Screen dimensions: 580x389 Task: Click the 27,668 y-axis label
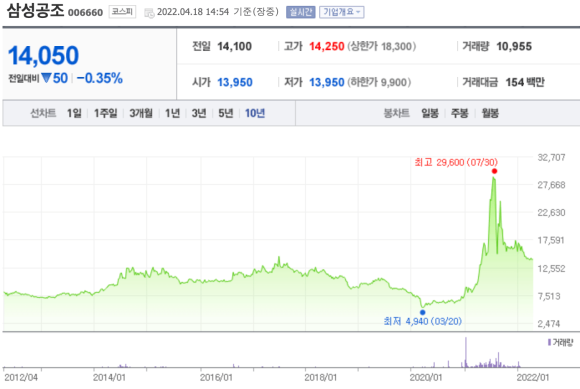click(x=552, y=185)
